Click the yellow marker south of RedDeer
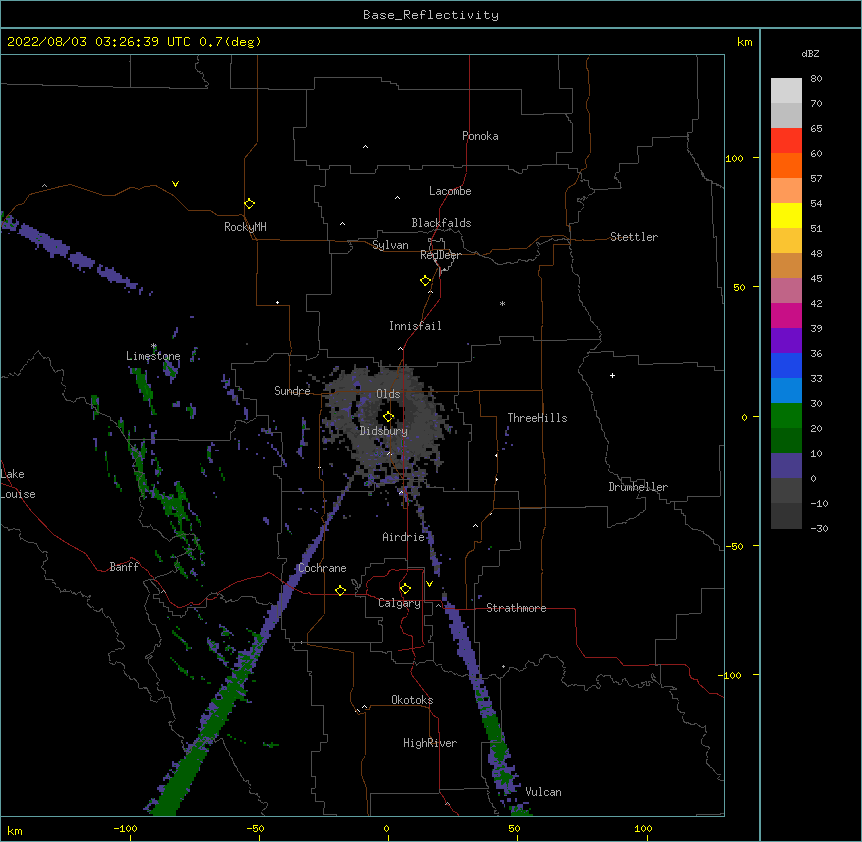 click(x=425, y=281)
